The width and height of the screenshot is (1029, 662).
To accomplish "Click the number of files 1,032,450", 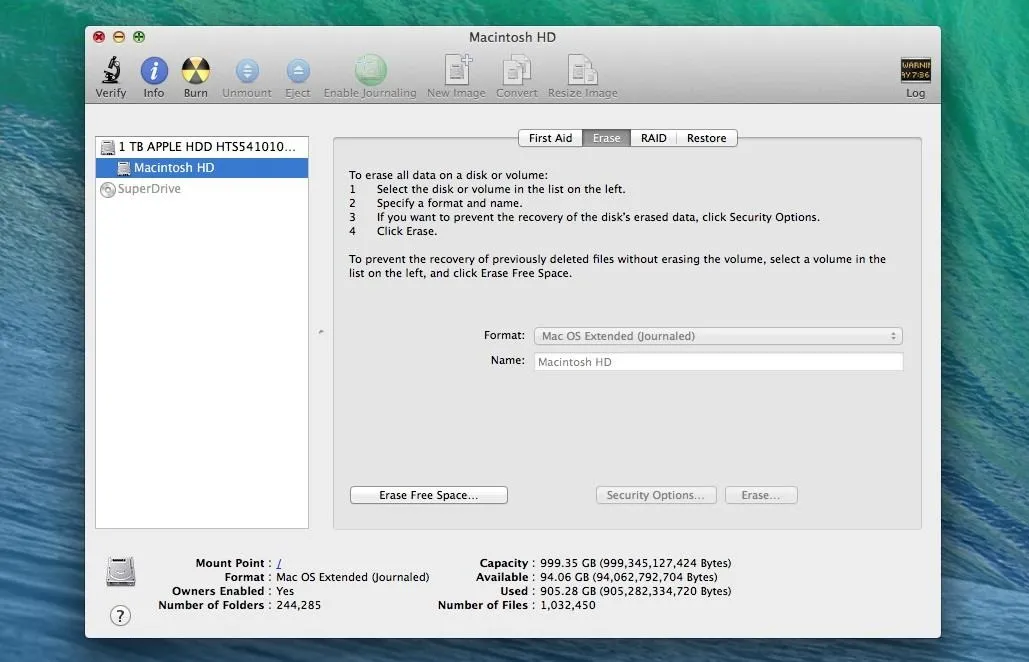I will [x=568, y=606].
